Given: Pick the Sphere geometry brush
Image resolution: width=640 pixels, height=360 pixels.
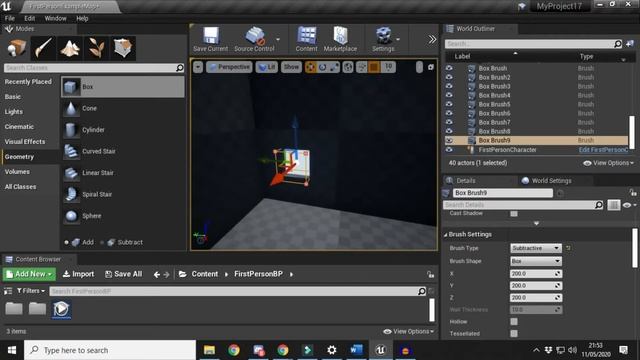Looking at the screenshot, I should point(122,216).
